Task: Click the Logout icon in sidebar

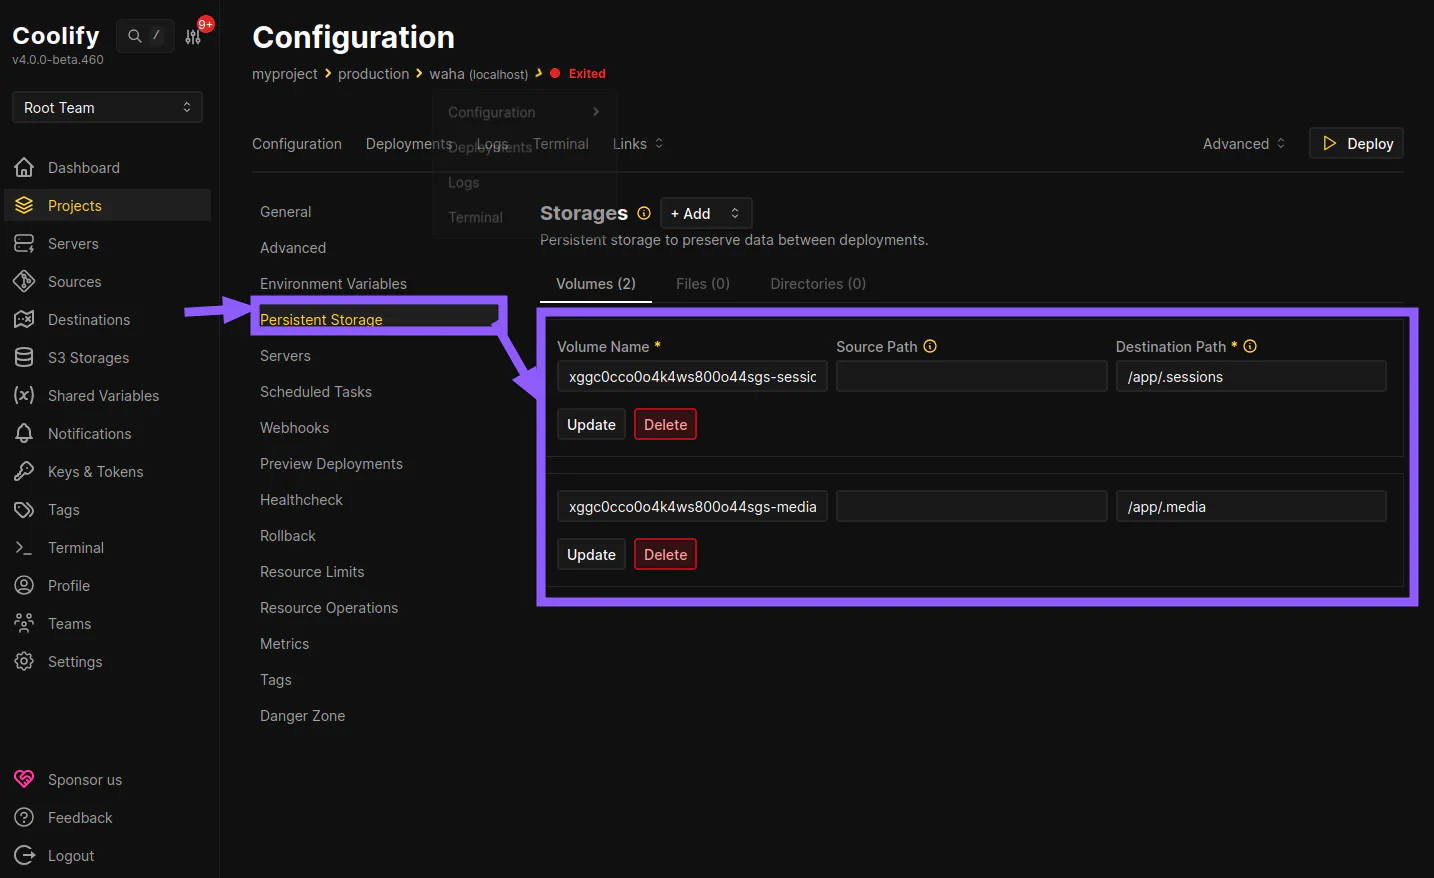Action: (24, 856)
